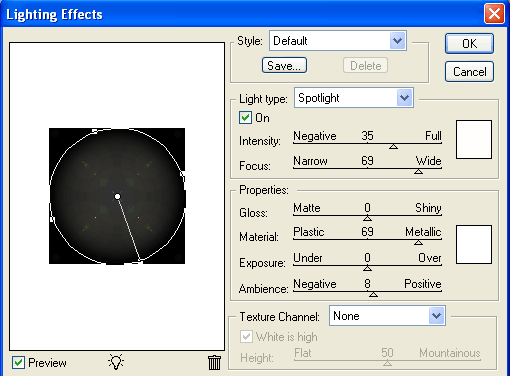This screenshot has height=376, width=510.
Task: Click the Delete style button
Action: tap(365, 65)
